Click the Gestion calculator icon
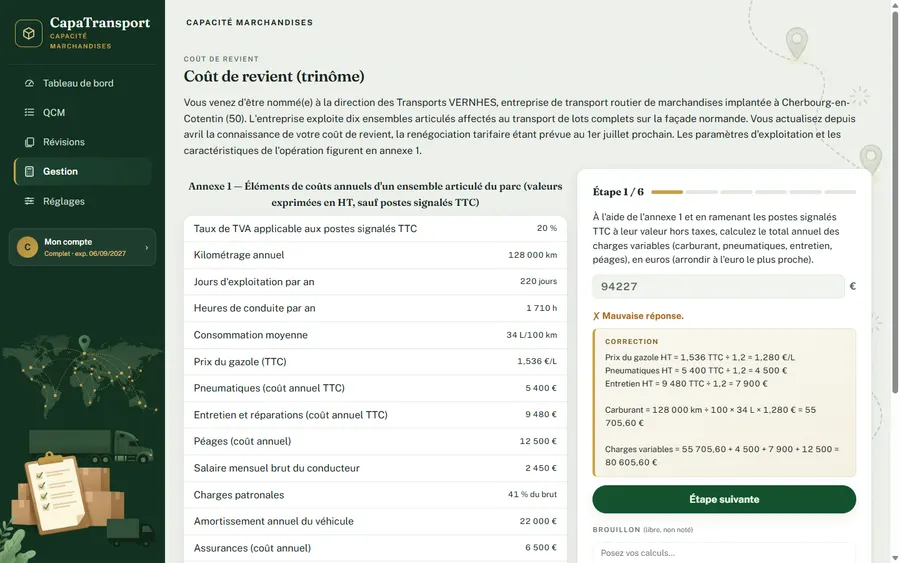The image size is (900, 563). tap(29, 171)
